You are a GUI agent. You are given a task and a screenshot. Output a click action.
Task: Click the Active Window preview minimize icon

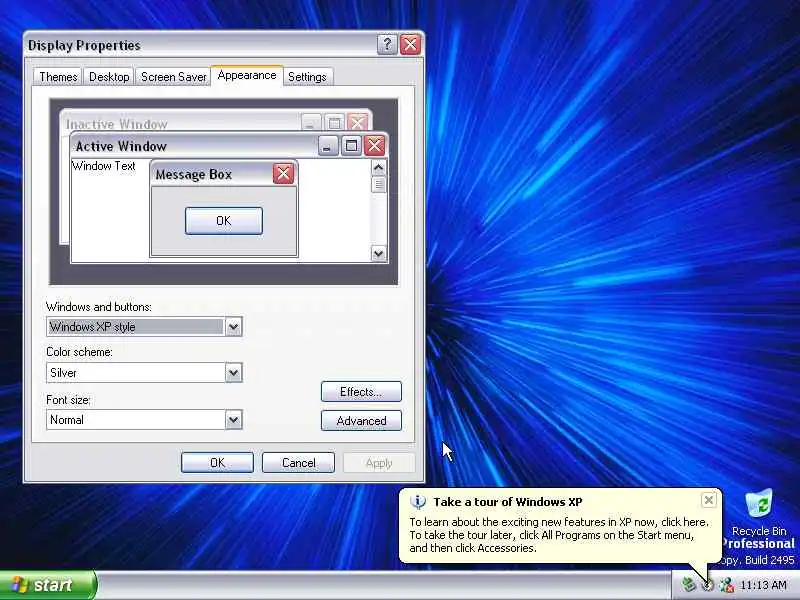[x=328, y=146]
